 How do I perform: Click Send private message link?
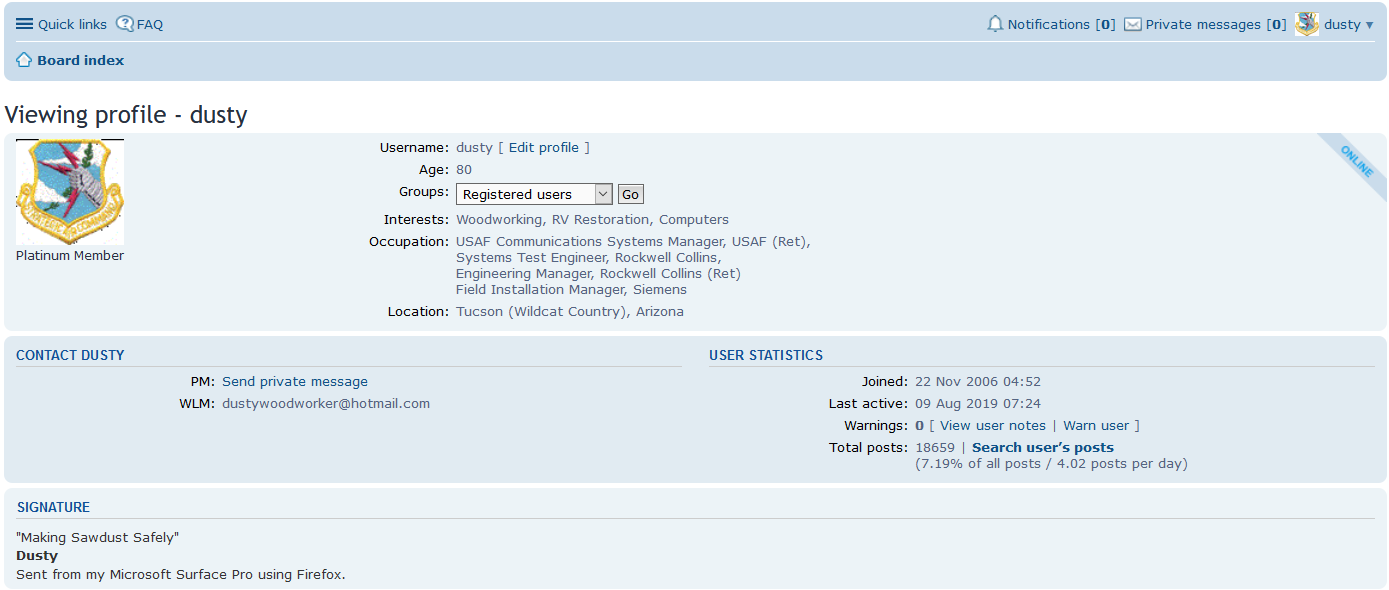pos(295,381)
